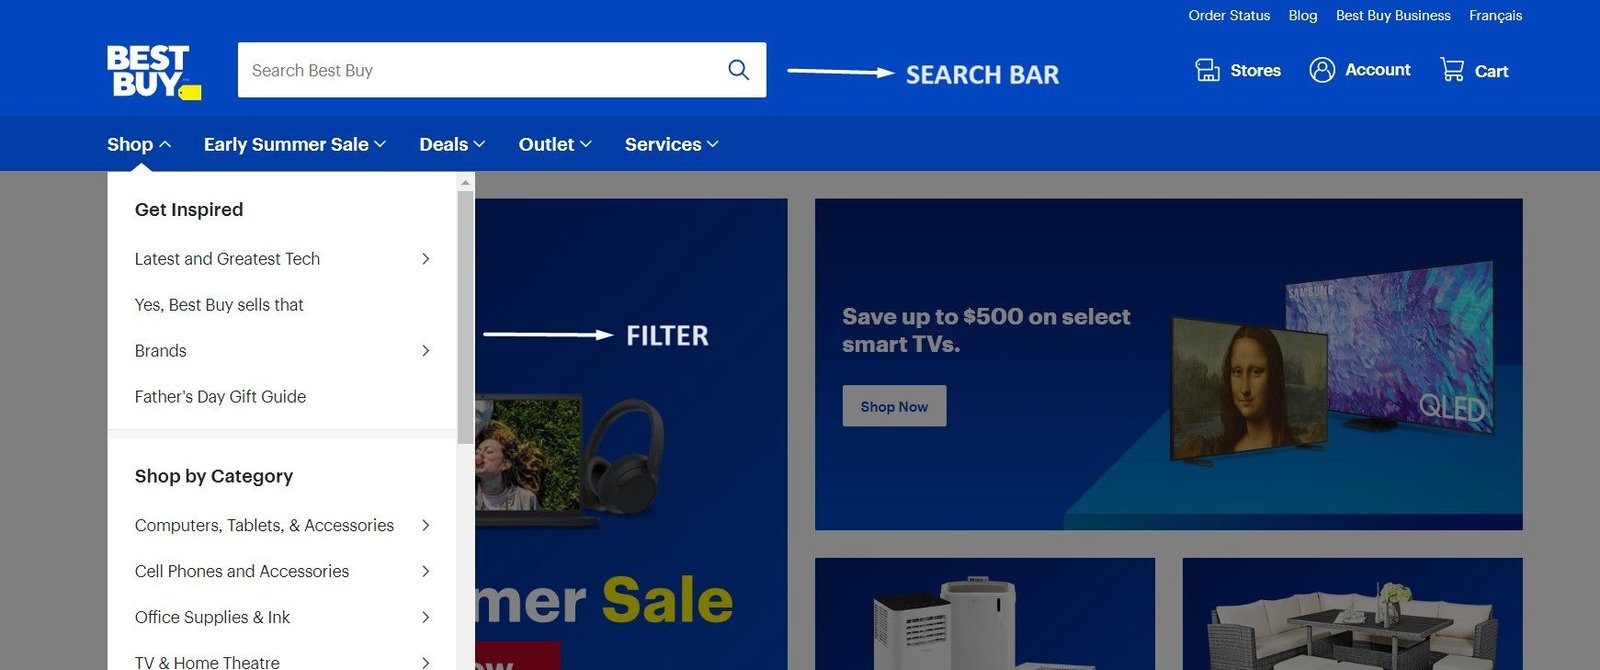Expand Latest and Greatest Tech arrow
The image size is (1600, 670).
pos(426,259)
